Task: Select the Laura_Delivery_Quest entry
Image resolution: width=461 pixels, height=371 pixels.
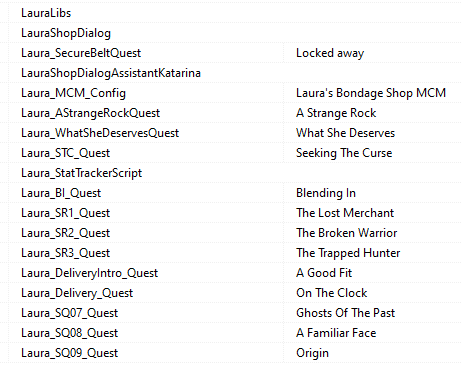Action: tap(77, 293)
